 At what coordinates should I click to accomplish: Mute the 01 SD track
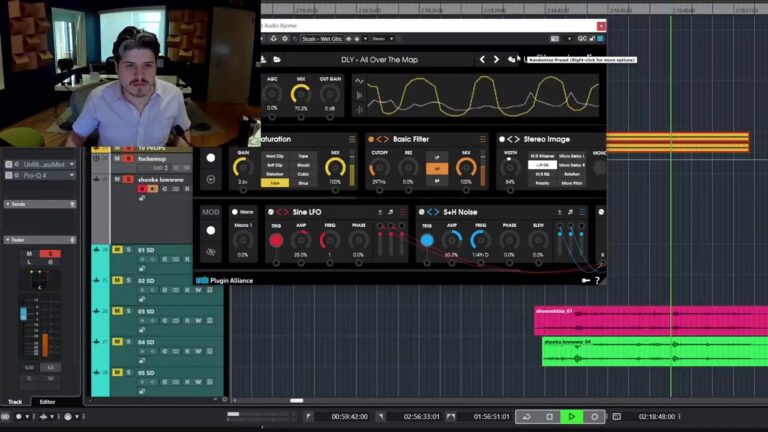[116, 249]
